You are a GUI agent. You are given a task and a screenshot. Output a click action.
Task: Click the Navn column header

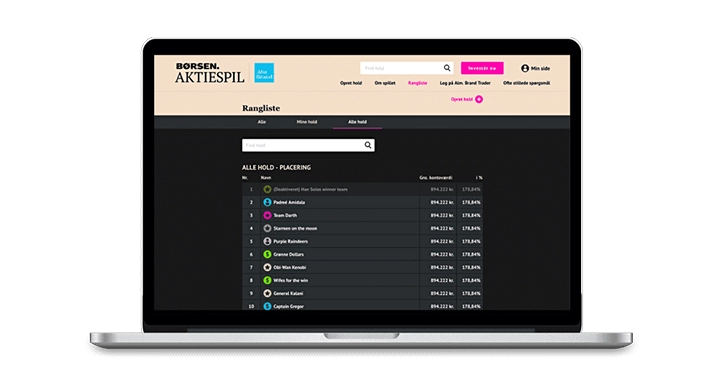[x=266, y=178]
